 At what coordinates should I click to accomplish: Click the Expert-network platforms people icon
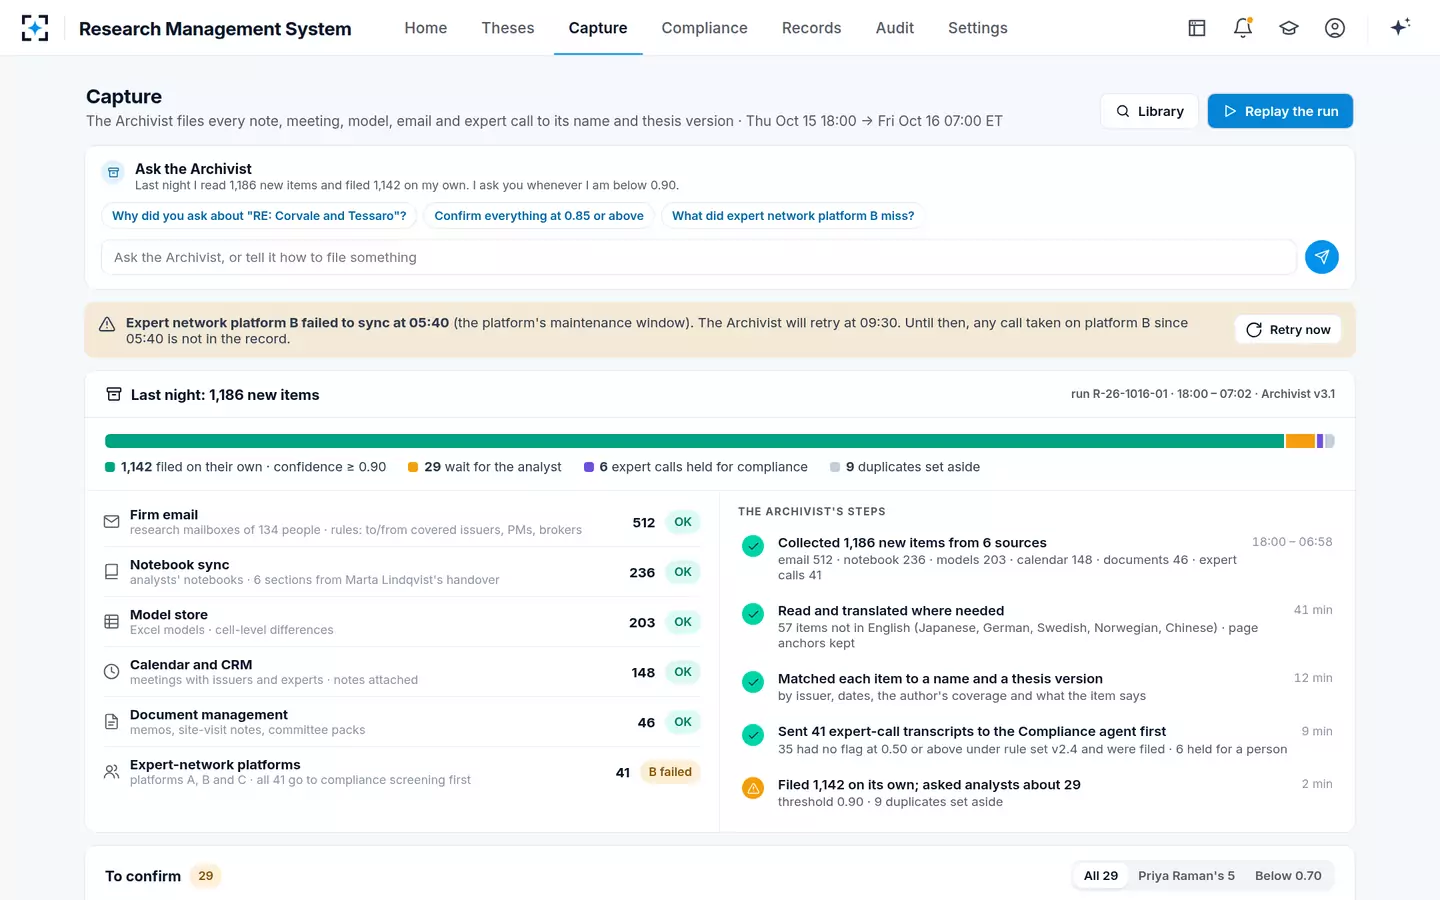tap(112, 772)
